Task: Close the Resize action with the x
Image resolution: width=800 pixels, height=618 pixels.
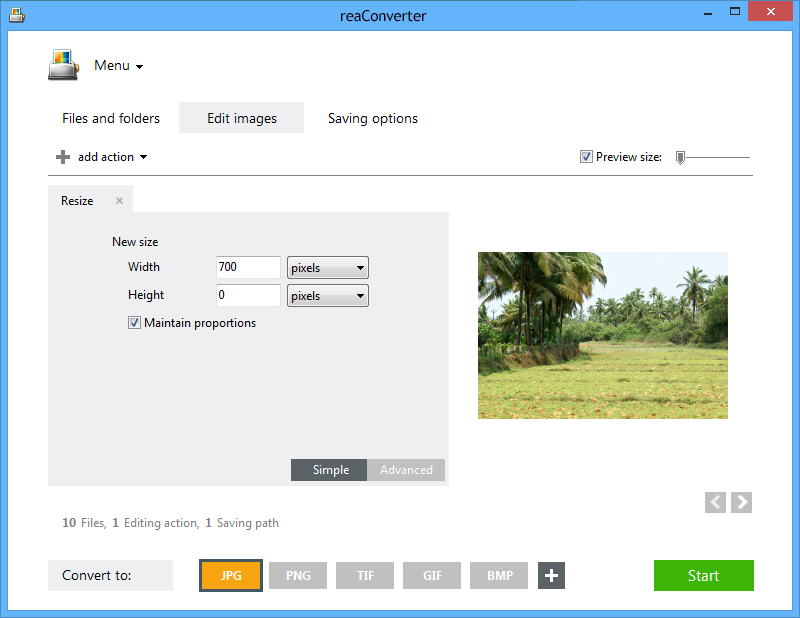Action: pos(119,201)
